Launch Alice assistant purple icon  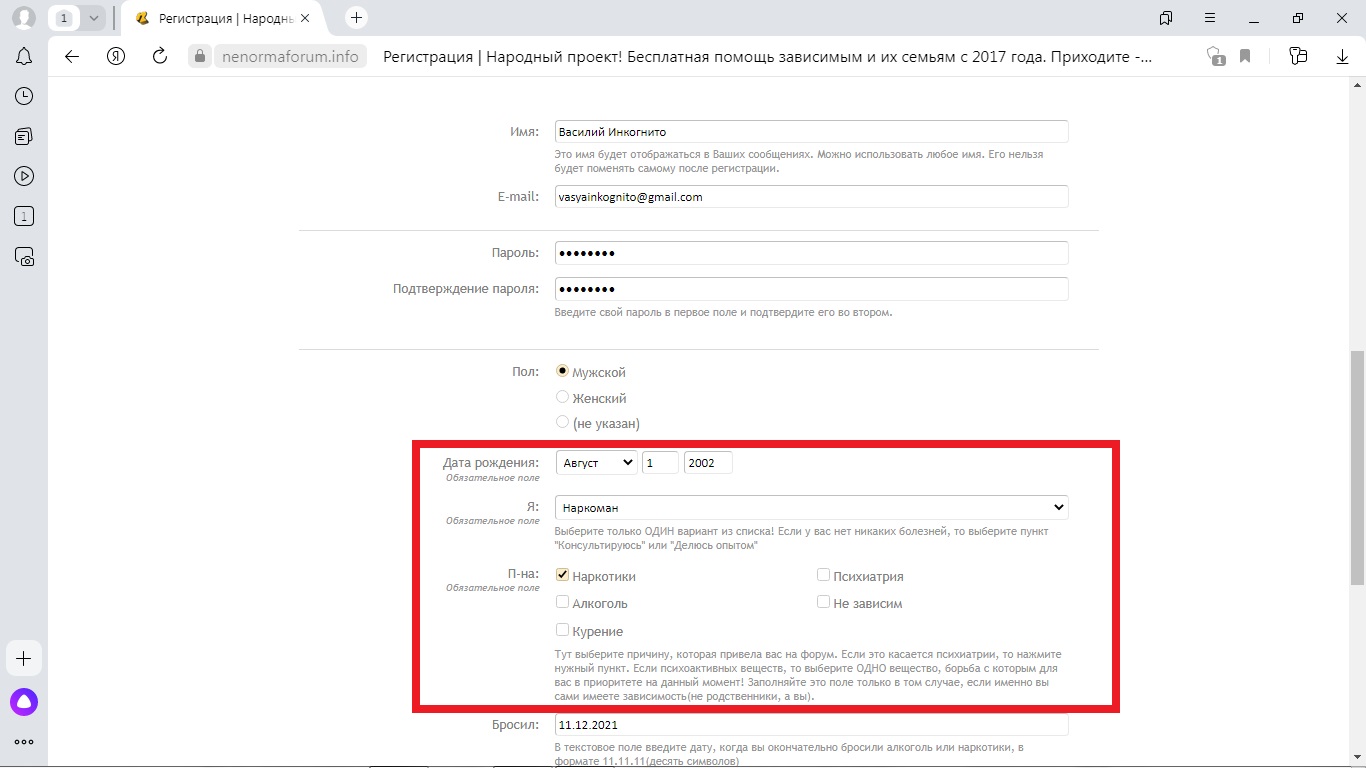point(24,702)
